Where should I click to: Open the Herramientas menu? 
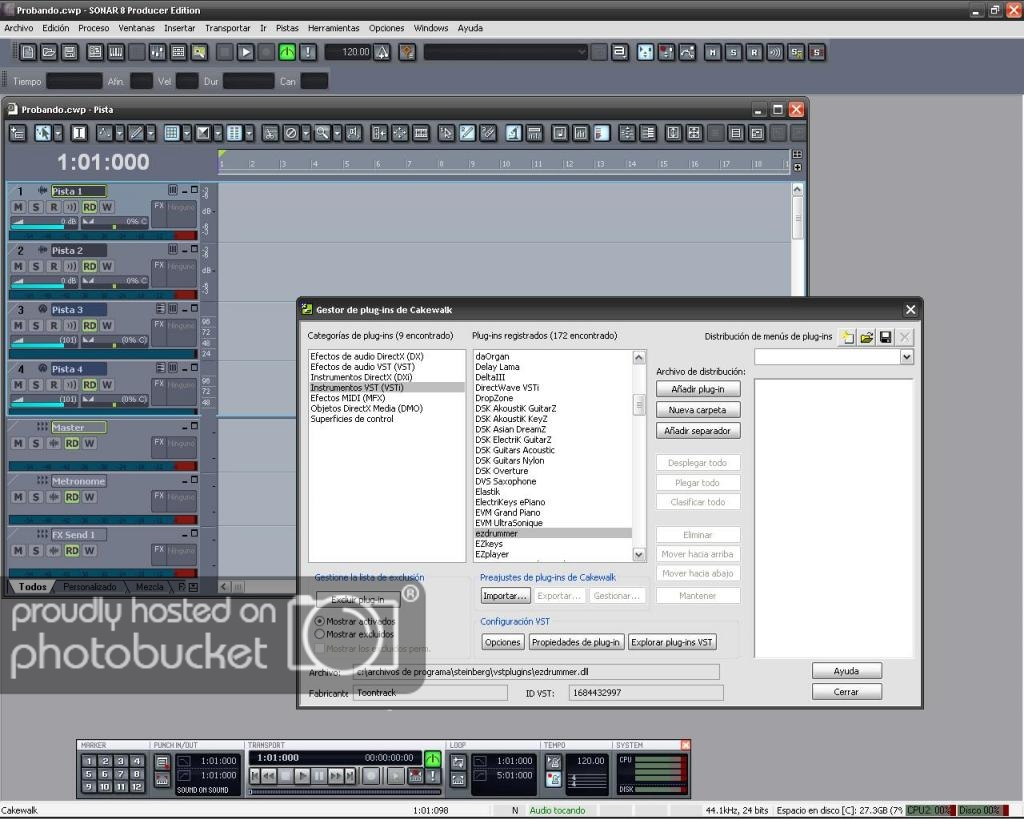click(x=333, y=28)
